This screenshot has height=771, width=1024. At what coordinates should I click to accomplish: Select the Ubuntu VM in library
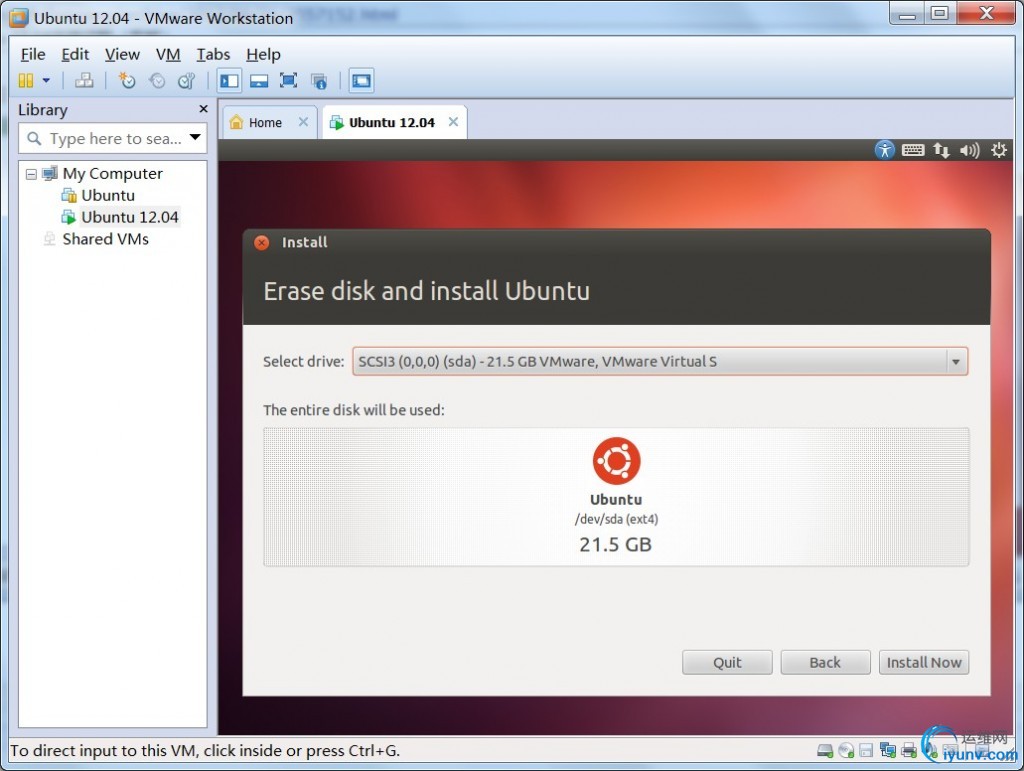[x=108, y=195]
